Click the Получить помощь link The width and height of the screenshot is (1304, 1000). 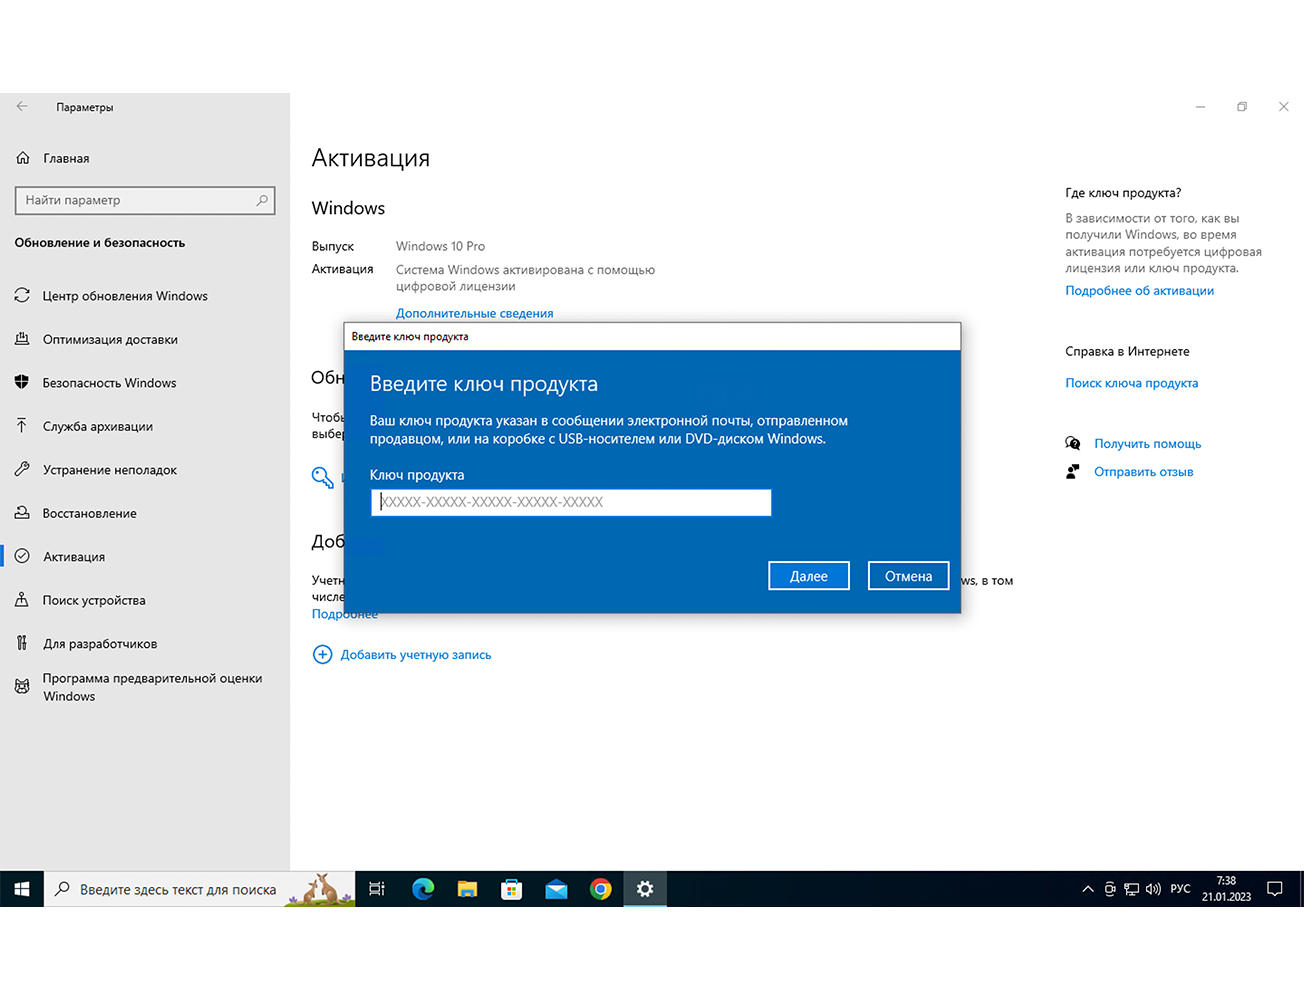pos(1147,443)
